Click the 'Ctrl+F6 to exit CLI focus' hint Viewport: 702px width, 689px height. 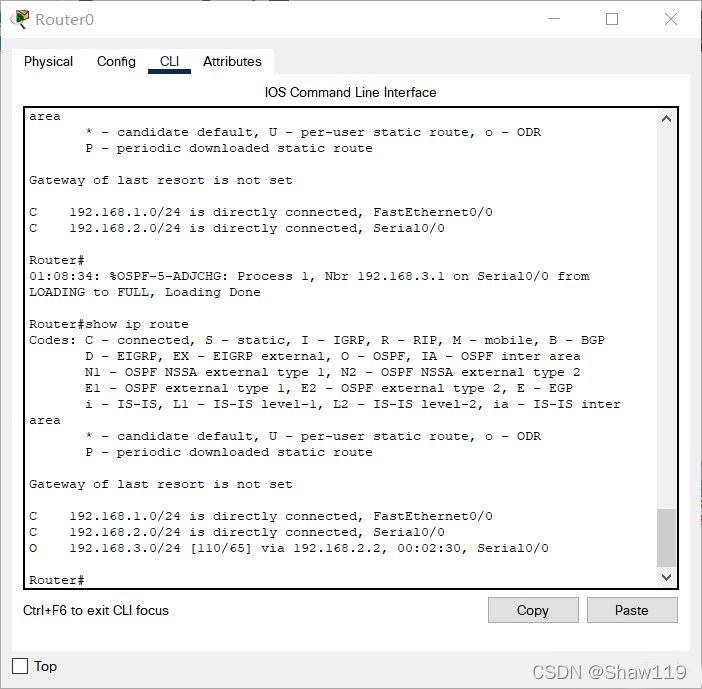pos(96,610)
